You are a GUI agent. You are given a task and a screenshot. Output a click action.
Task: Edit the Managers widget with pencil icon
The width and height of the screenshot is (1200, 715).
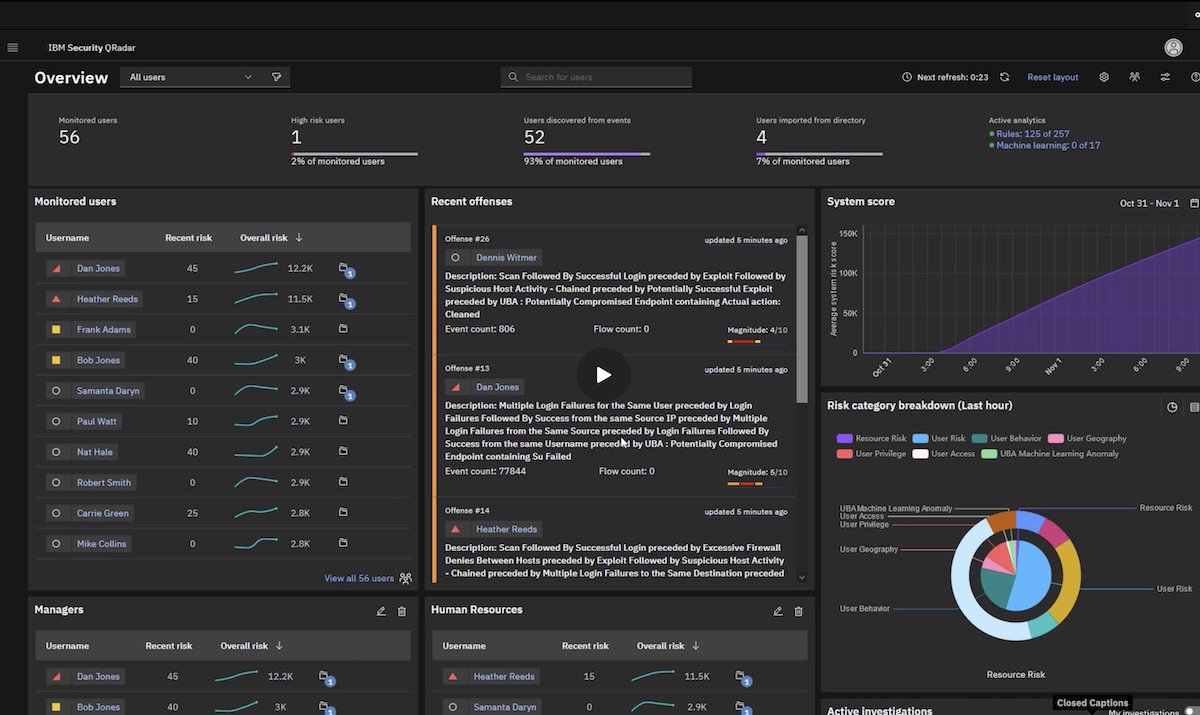381,611
